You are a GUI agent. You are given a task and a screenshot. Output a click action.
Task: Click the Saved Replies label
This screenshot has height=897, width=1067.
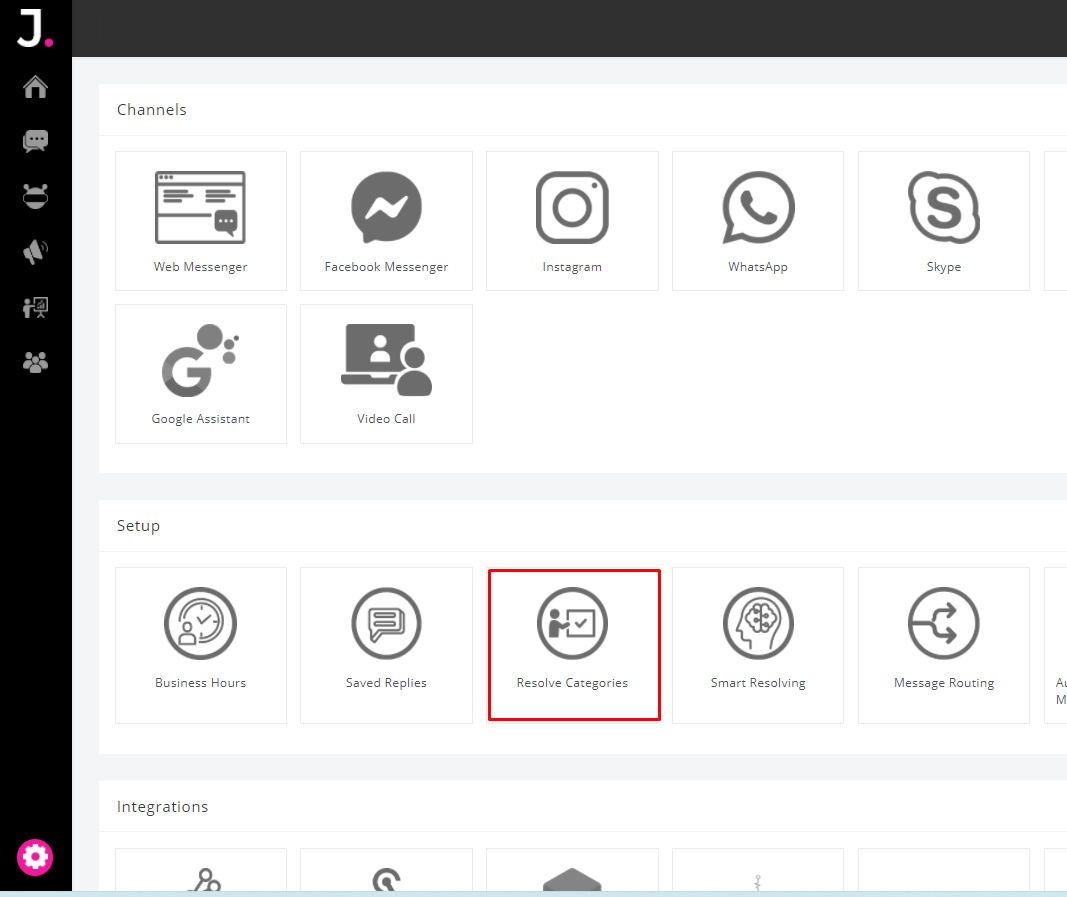pyautogui.click(x=386, y=683)
